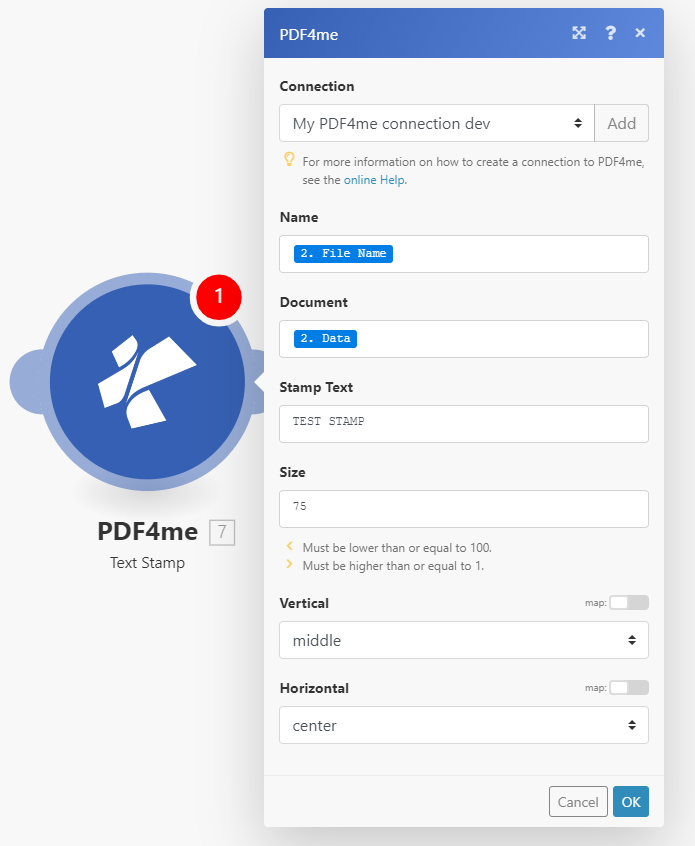Image resolution: width=695 pixels, height=846 pixels.
Task: Focus the Stamp Text field
Action: [464, 424]
